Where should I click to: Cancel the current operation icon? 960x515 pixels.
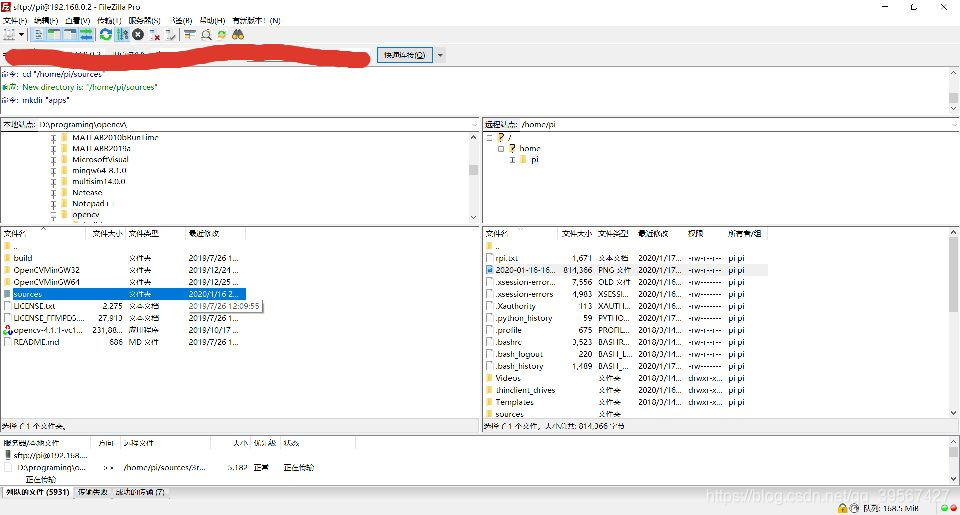click(138, 35)
